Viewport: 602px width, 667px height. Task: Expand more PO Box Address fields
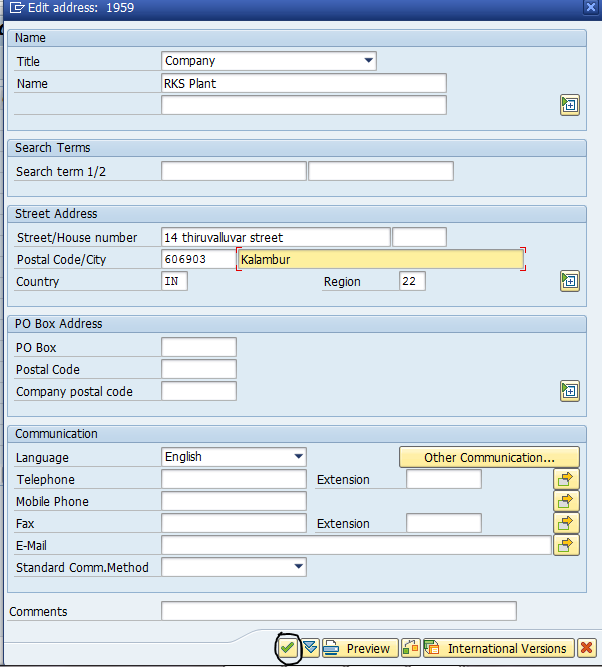(x=570, y=391)
